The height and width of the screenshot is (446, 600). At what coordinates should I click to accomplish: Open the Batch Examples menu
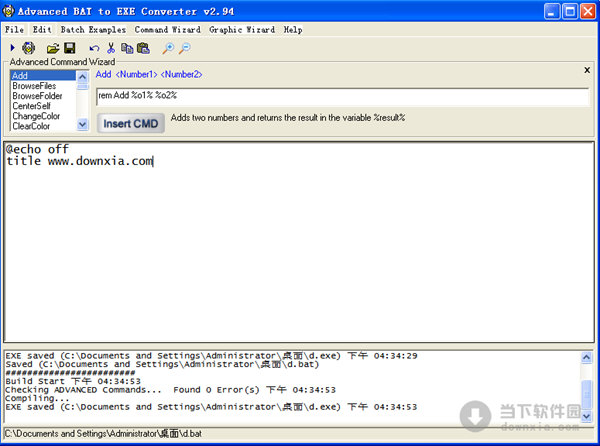pos(93,30)
